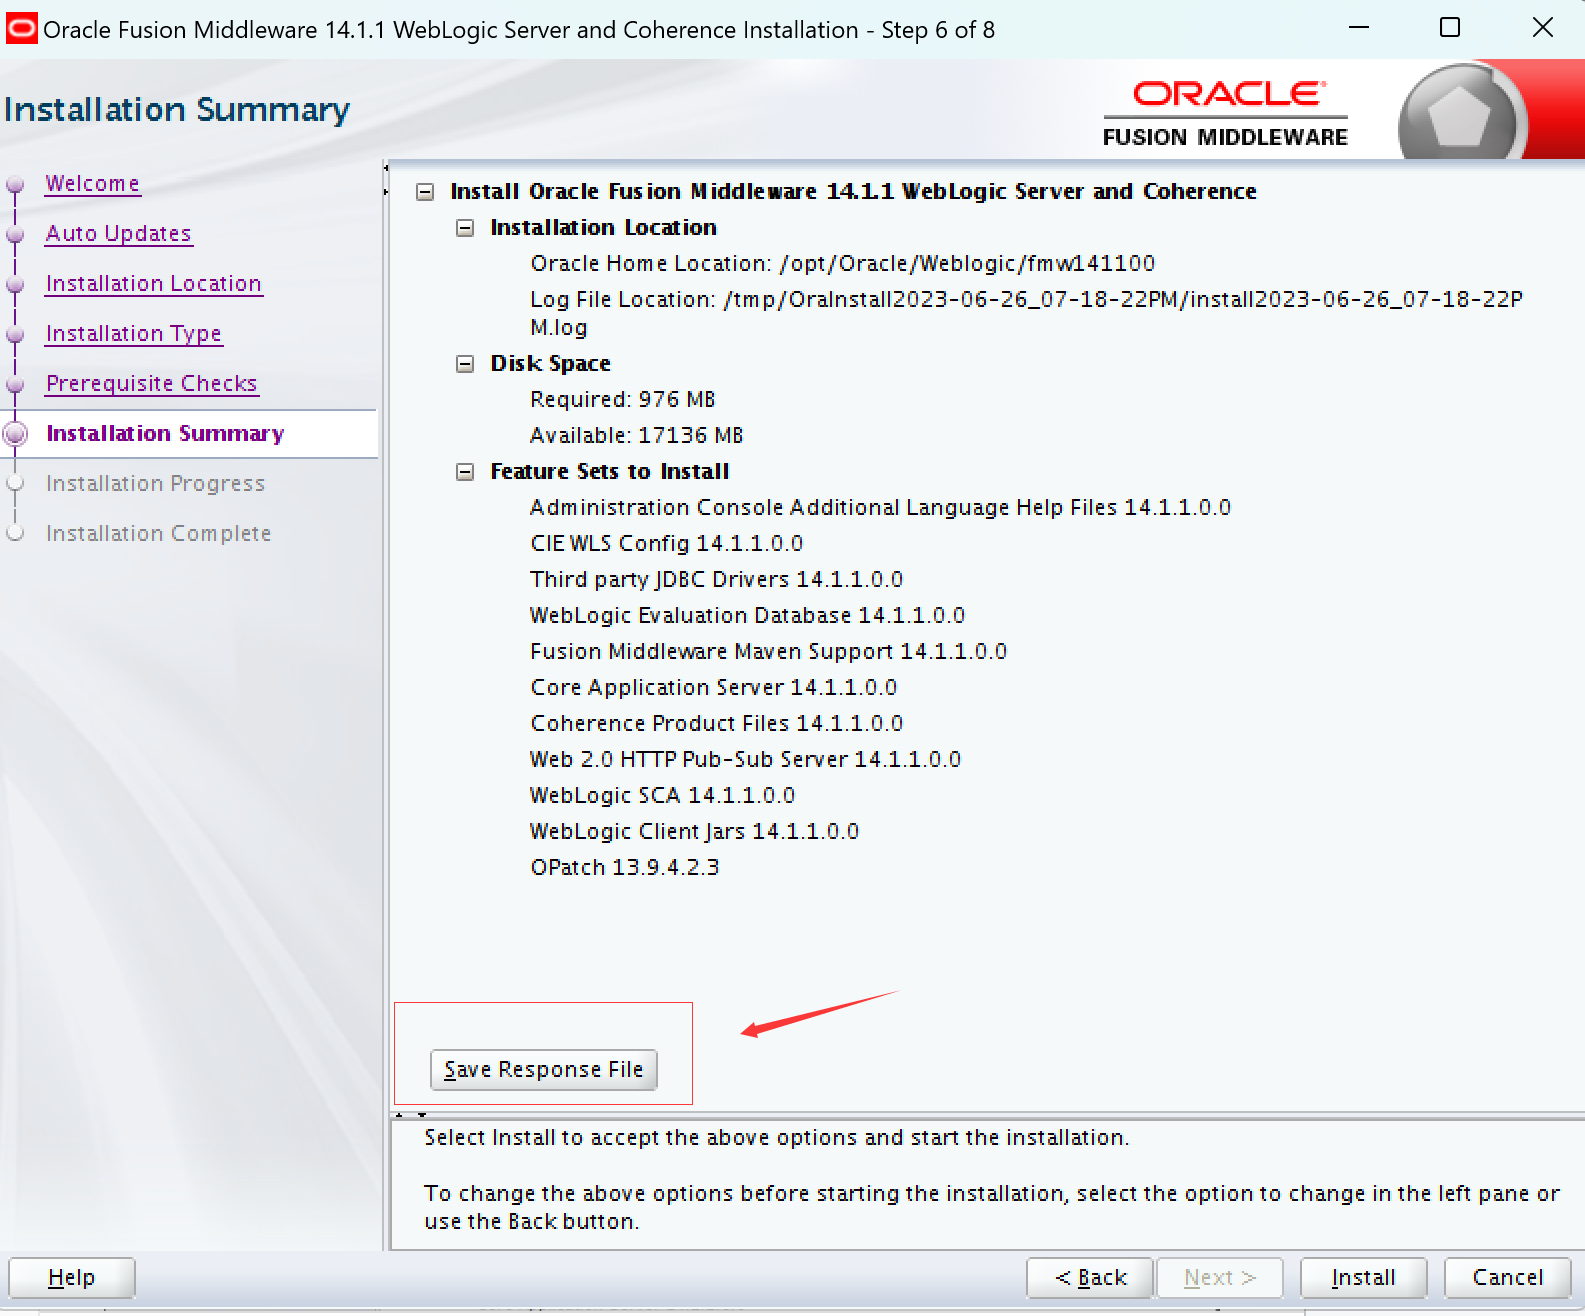Click the Installation Location step bullet icon
This screenshot has width=1585, height=1316.
pos(15,284)
